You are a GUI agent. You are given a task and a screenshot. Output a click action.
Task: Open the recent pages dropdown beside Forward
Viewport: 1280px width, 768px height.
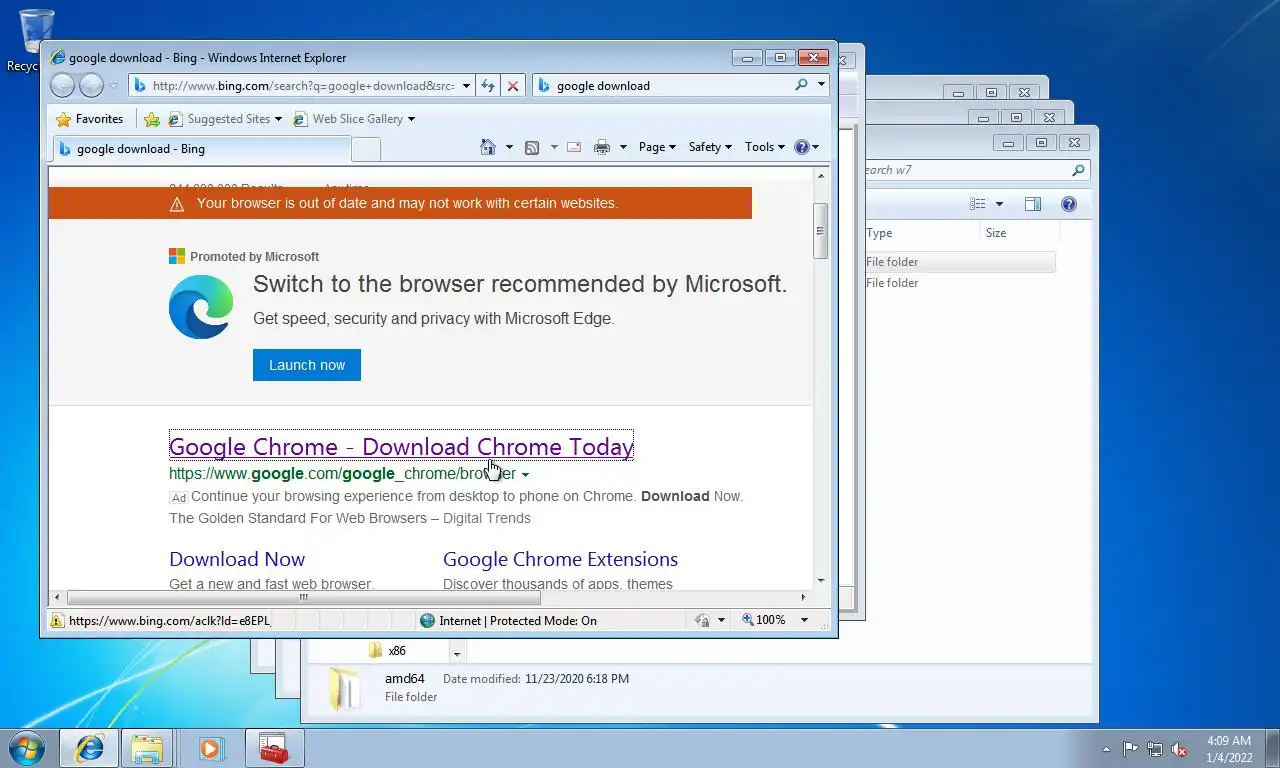tap(113, 86)
